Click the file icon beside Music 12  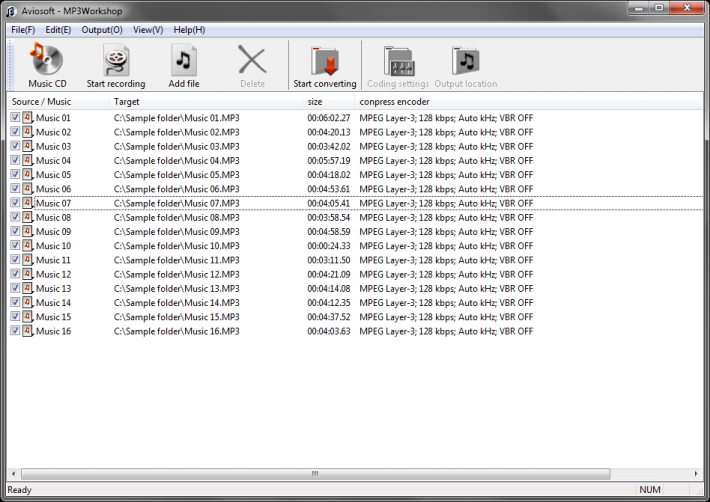28,274
